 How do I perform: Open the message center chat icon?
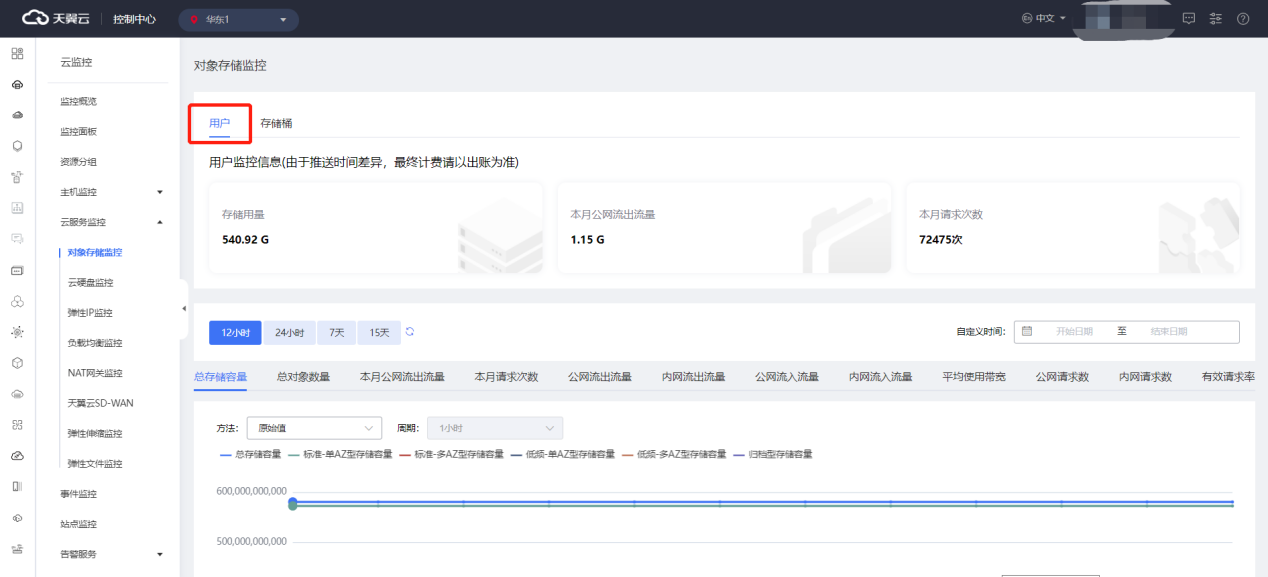point(1189,18)
